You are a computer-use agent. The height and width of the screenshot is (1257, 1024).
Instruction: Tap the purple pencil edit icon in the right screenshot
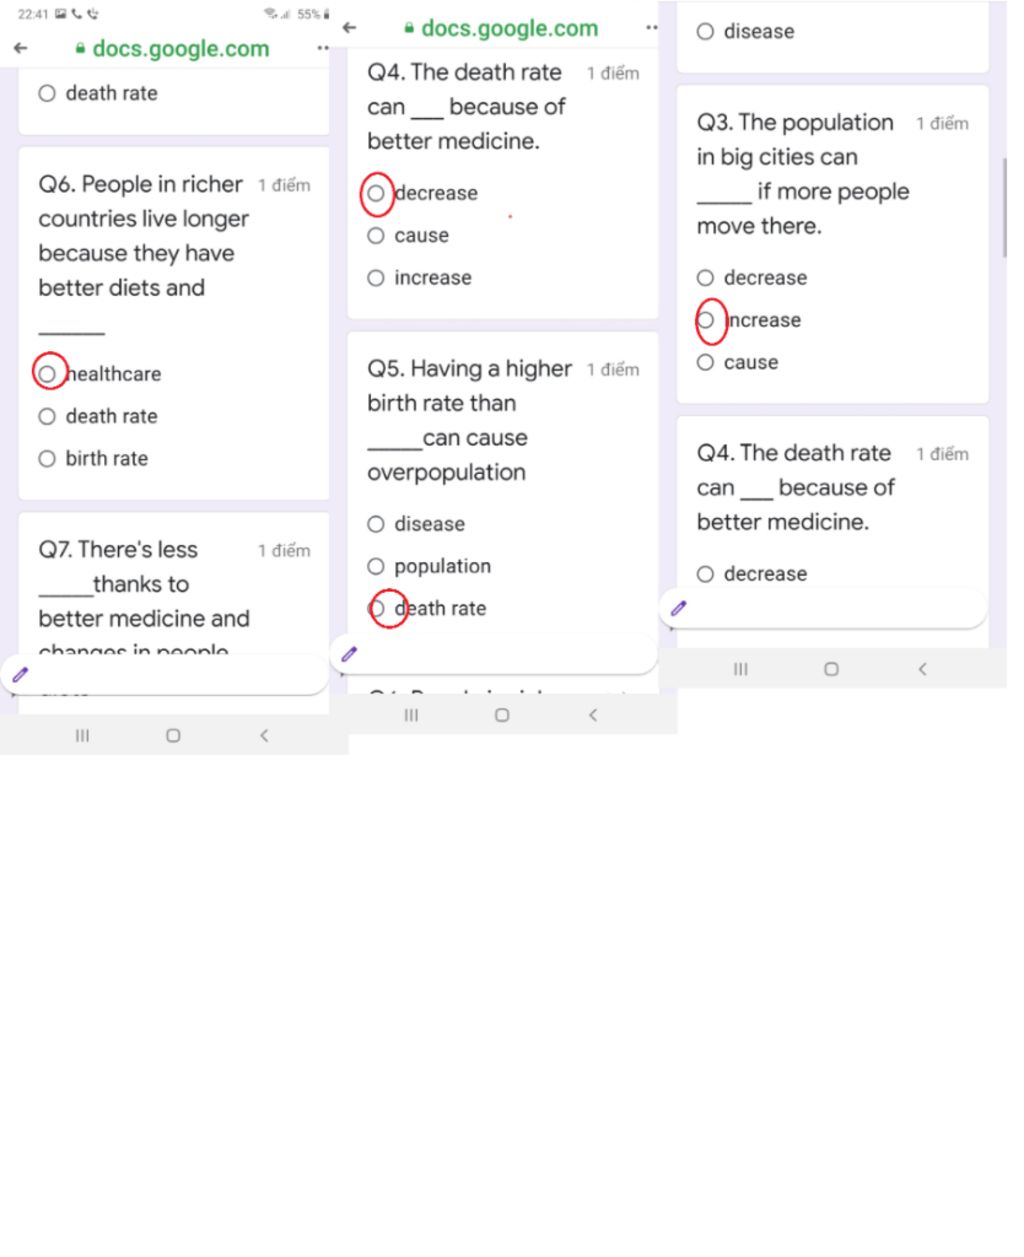point(679,607)
